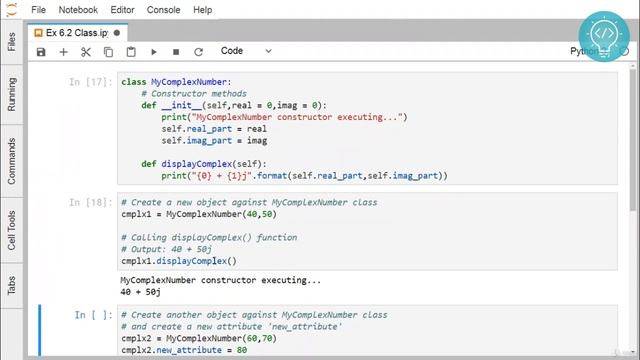Run the selected cell
This screenshot has height=360, width=640.
[x=153, y=52]
